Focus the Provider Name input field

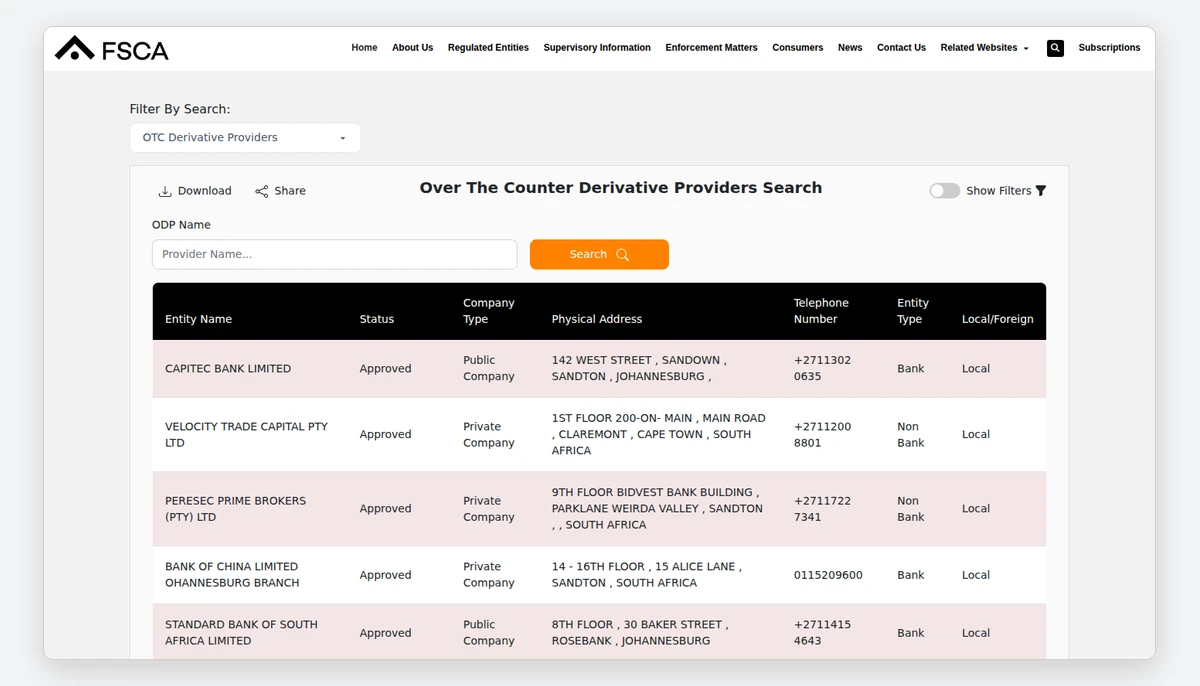(x=334, y=255)
